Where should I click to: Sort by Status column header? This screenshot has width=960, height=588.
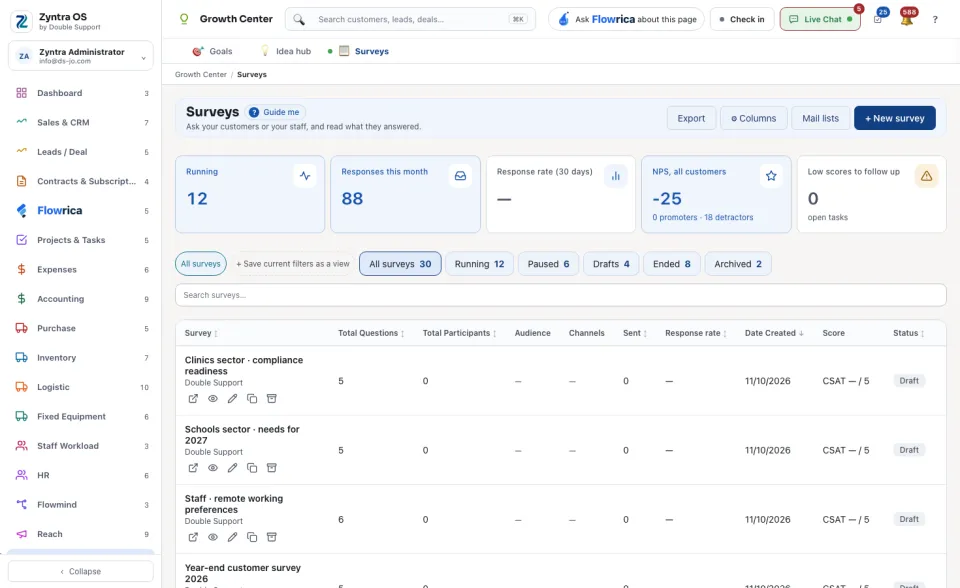(909, 333)
